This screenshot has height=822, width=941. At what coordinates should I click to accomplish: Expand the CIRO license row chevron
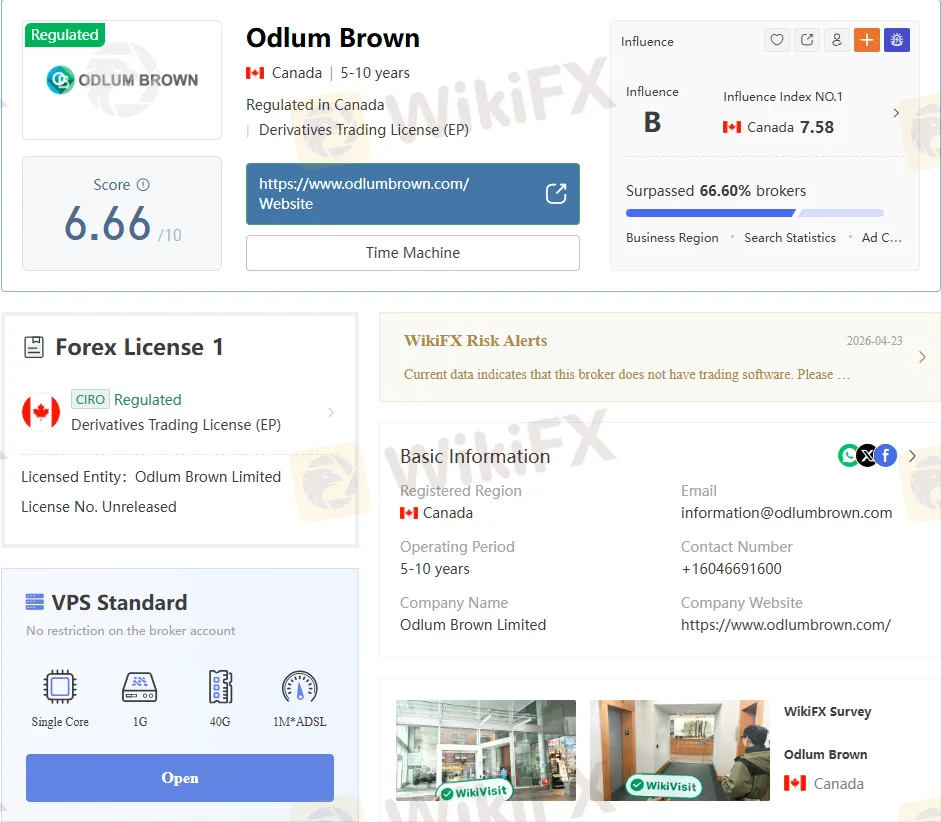coord(331,412)
